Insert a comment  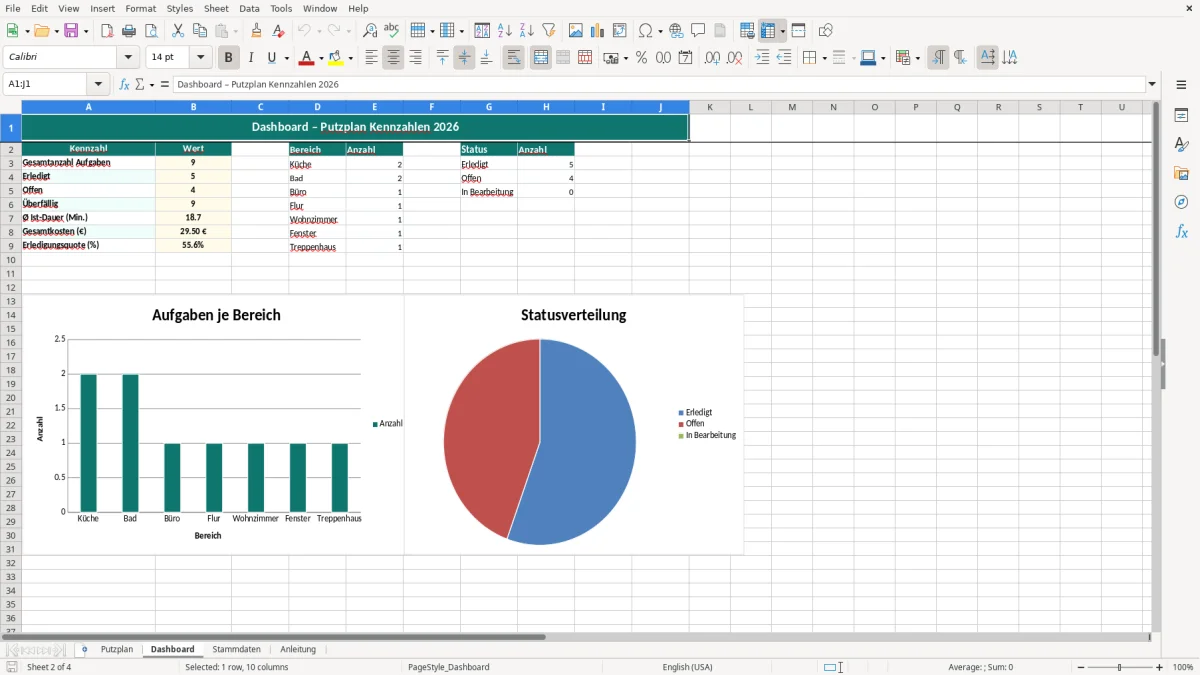point(698,31)
